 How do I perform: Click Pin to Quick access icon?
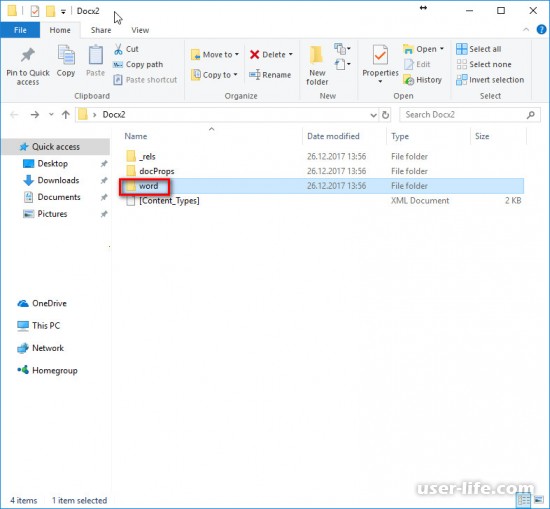point(28,55)
